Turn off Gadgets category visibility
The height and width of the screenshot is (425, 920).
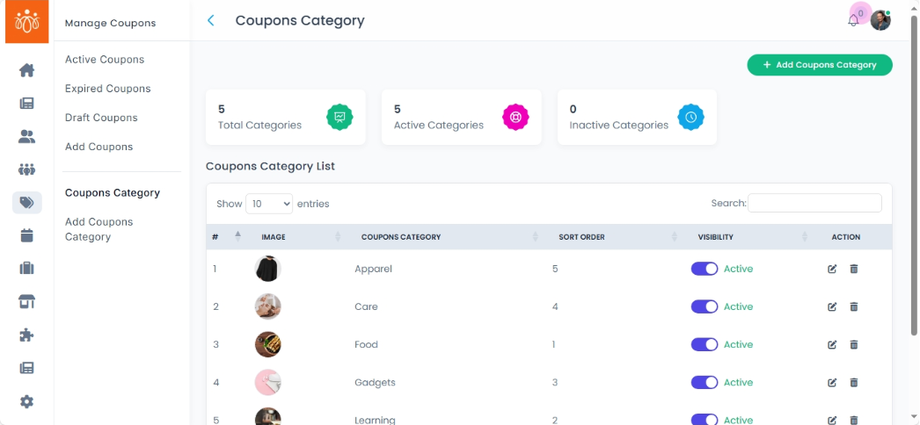point(704,382)
